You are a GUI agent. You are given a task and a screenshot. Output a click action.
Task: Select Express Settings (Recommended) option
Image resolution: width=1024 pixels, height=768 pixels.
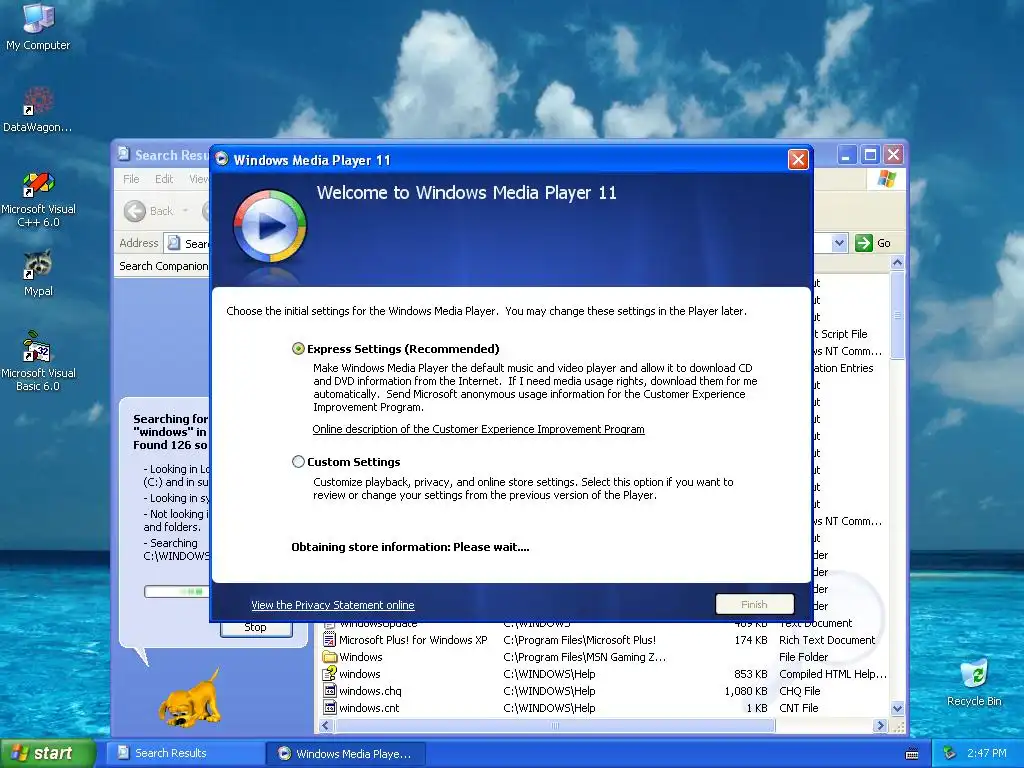click(298, 349)
